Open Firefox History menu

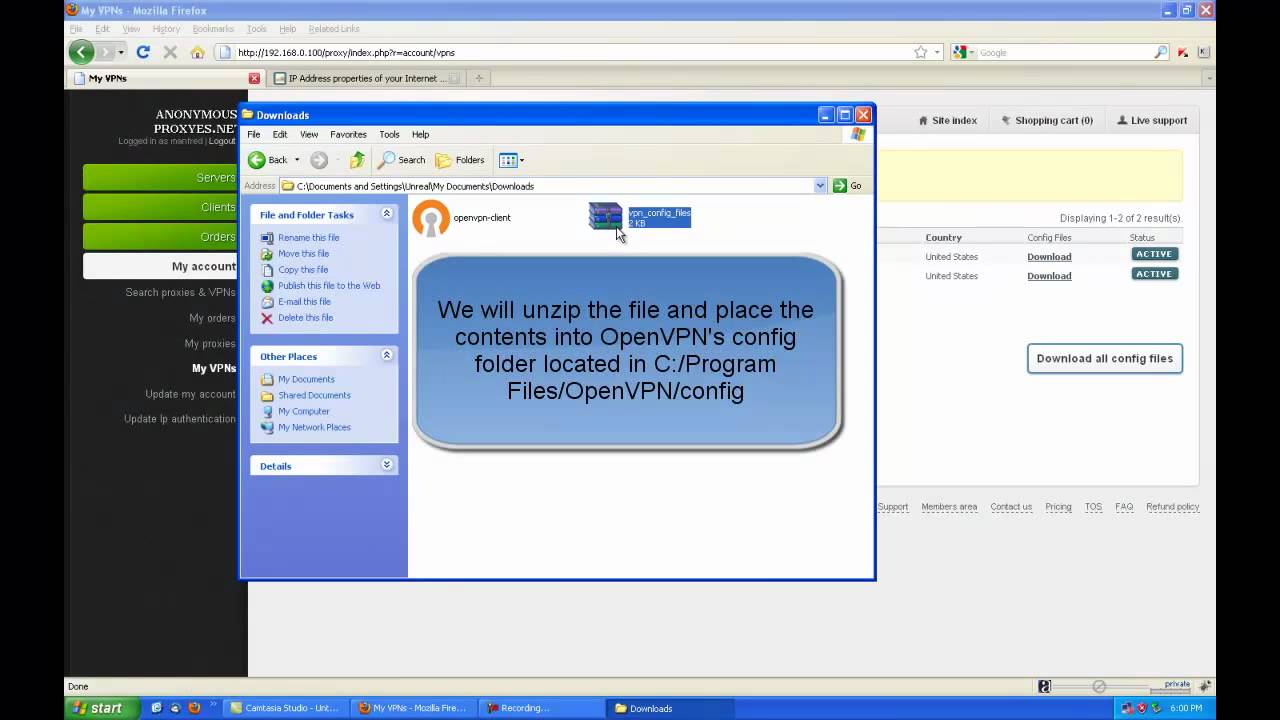166,29
